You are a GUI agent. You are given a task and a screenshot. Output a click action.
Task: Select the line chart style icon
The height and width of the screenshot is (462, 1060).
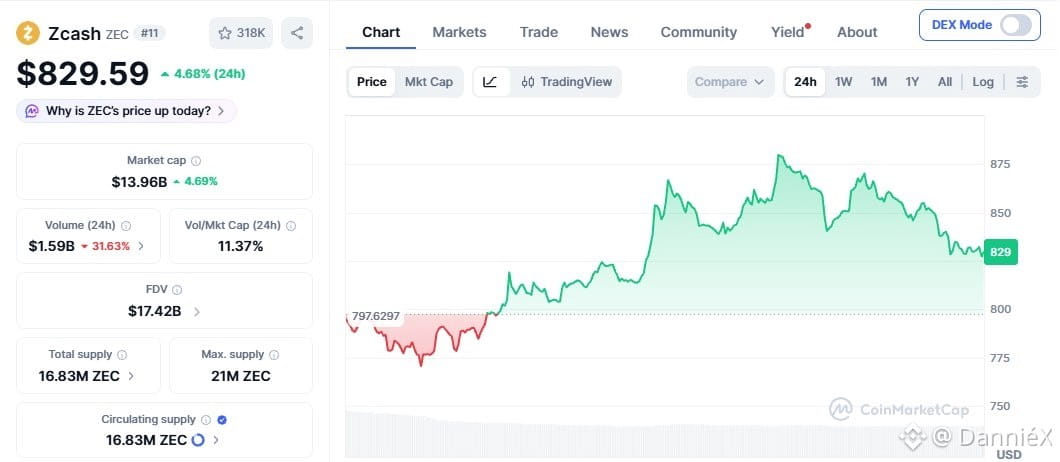click(x=491, y=82)
